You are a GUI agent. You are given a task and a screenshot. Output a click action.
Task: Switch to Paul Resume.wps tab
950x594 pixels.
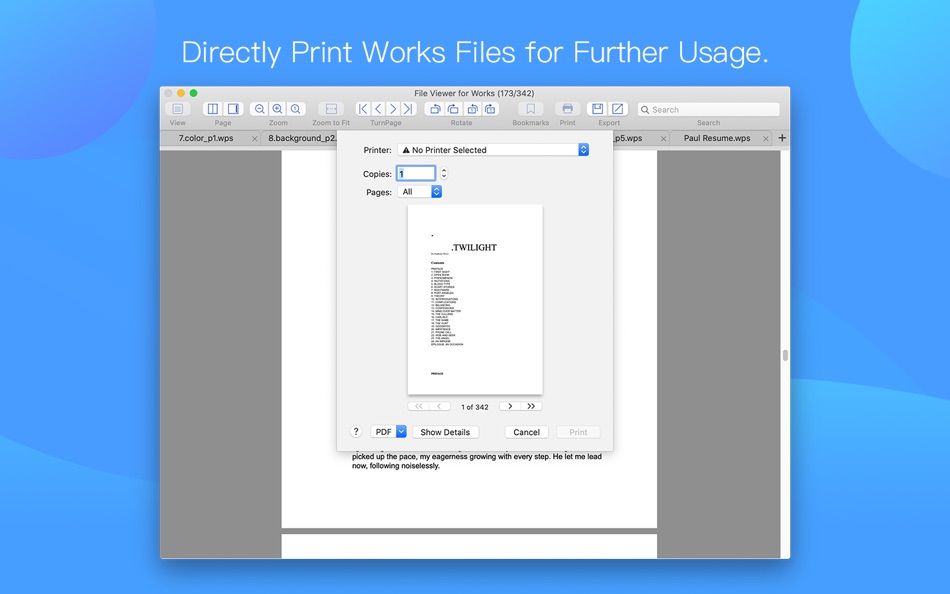tap(717, 138)
